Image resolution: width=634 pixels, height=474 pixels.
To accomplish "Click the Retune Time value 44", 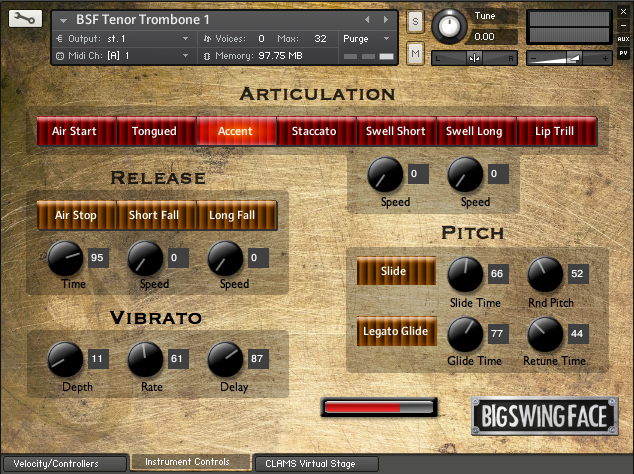I will click(578, 334).
